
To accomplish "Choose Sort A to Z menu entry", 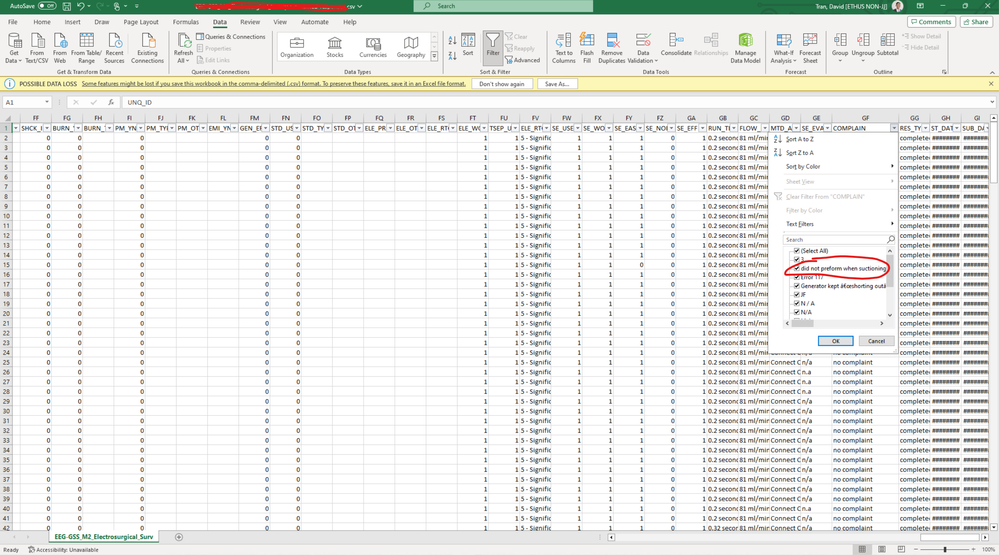I will click(800, 139).
